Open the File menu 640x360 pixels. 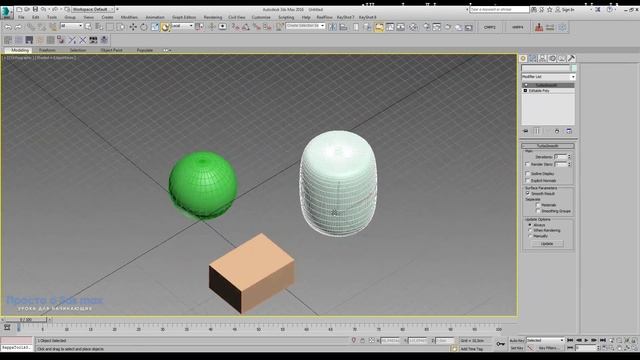point(21,18)
